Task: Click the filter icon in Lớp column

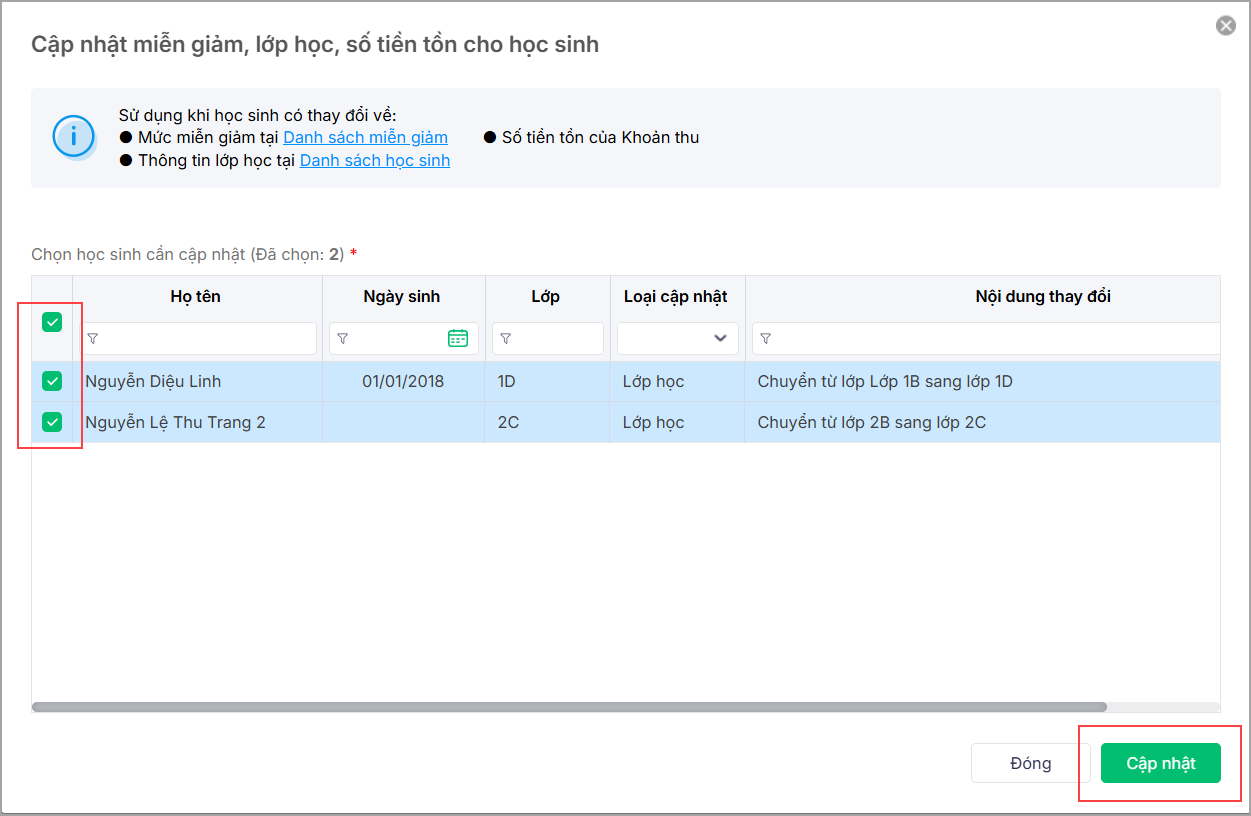Action: point(506,339)
